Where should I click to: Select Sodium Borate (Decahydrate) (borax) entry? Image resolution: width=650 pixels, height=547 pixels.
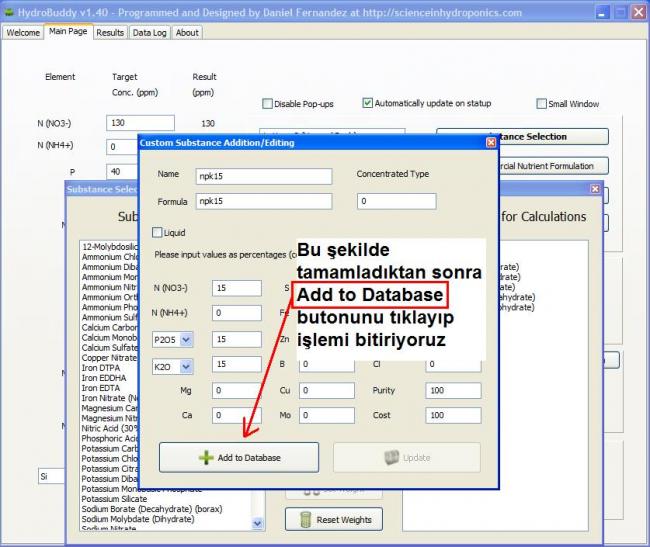click(x=152, y=509)
